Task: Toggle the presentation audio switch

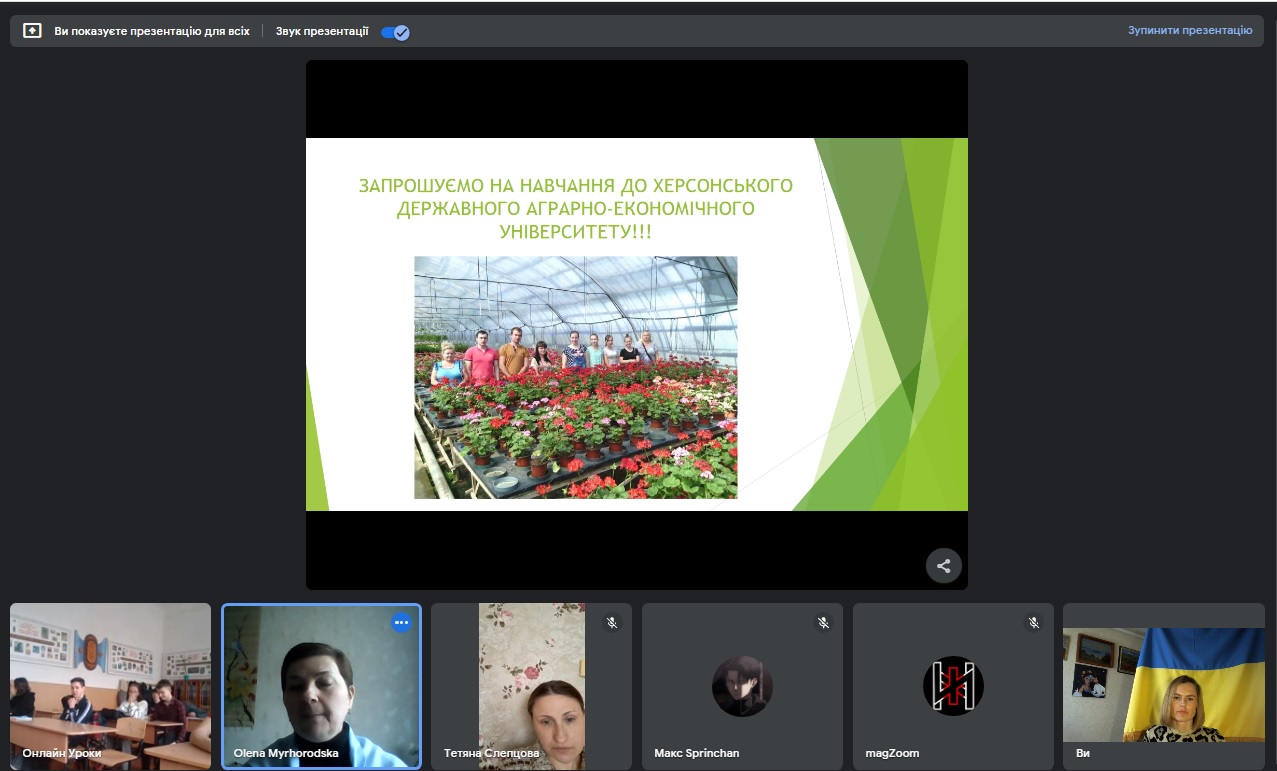Action: (395, 32)
